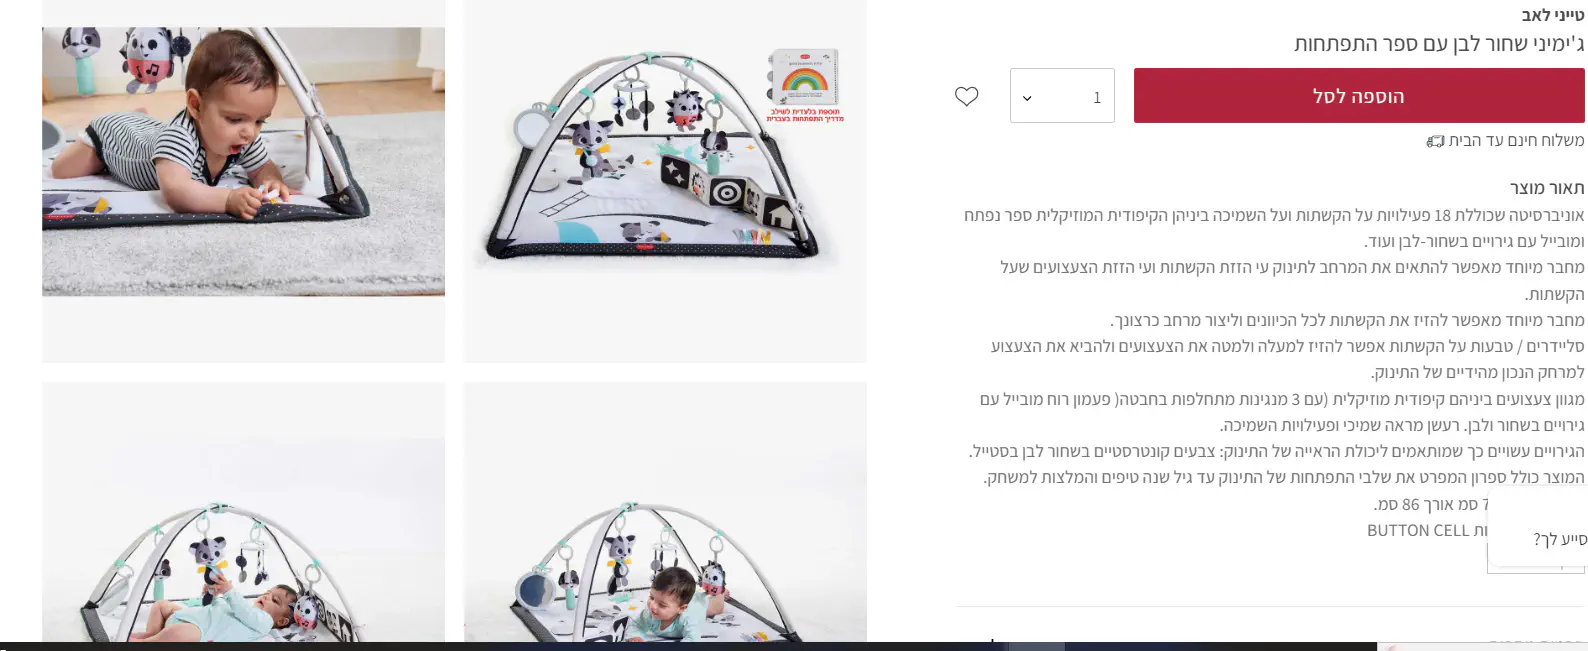Open bottom photo of baby on tummy in gym

(665, 512)
